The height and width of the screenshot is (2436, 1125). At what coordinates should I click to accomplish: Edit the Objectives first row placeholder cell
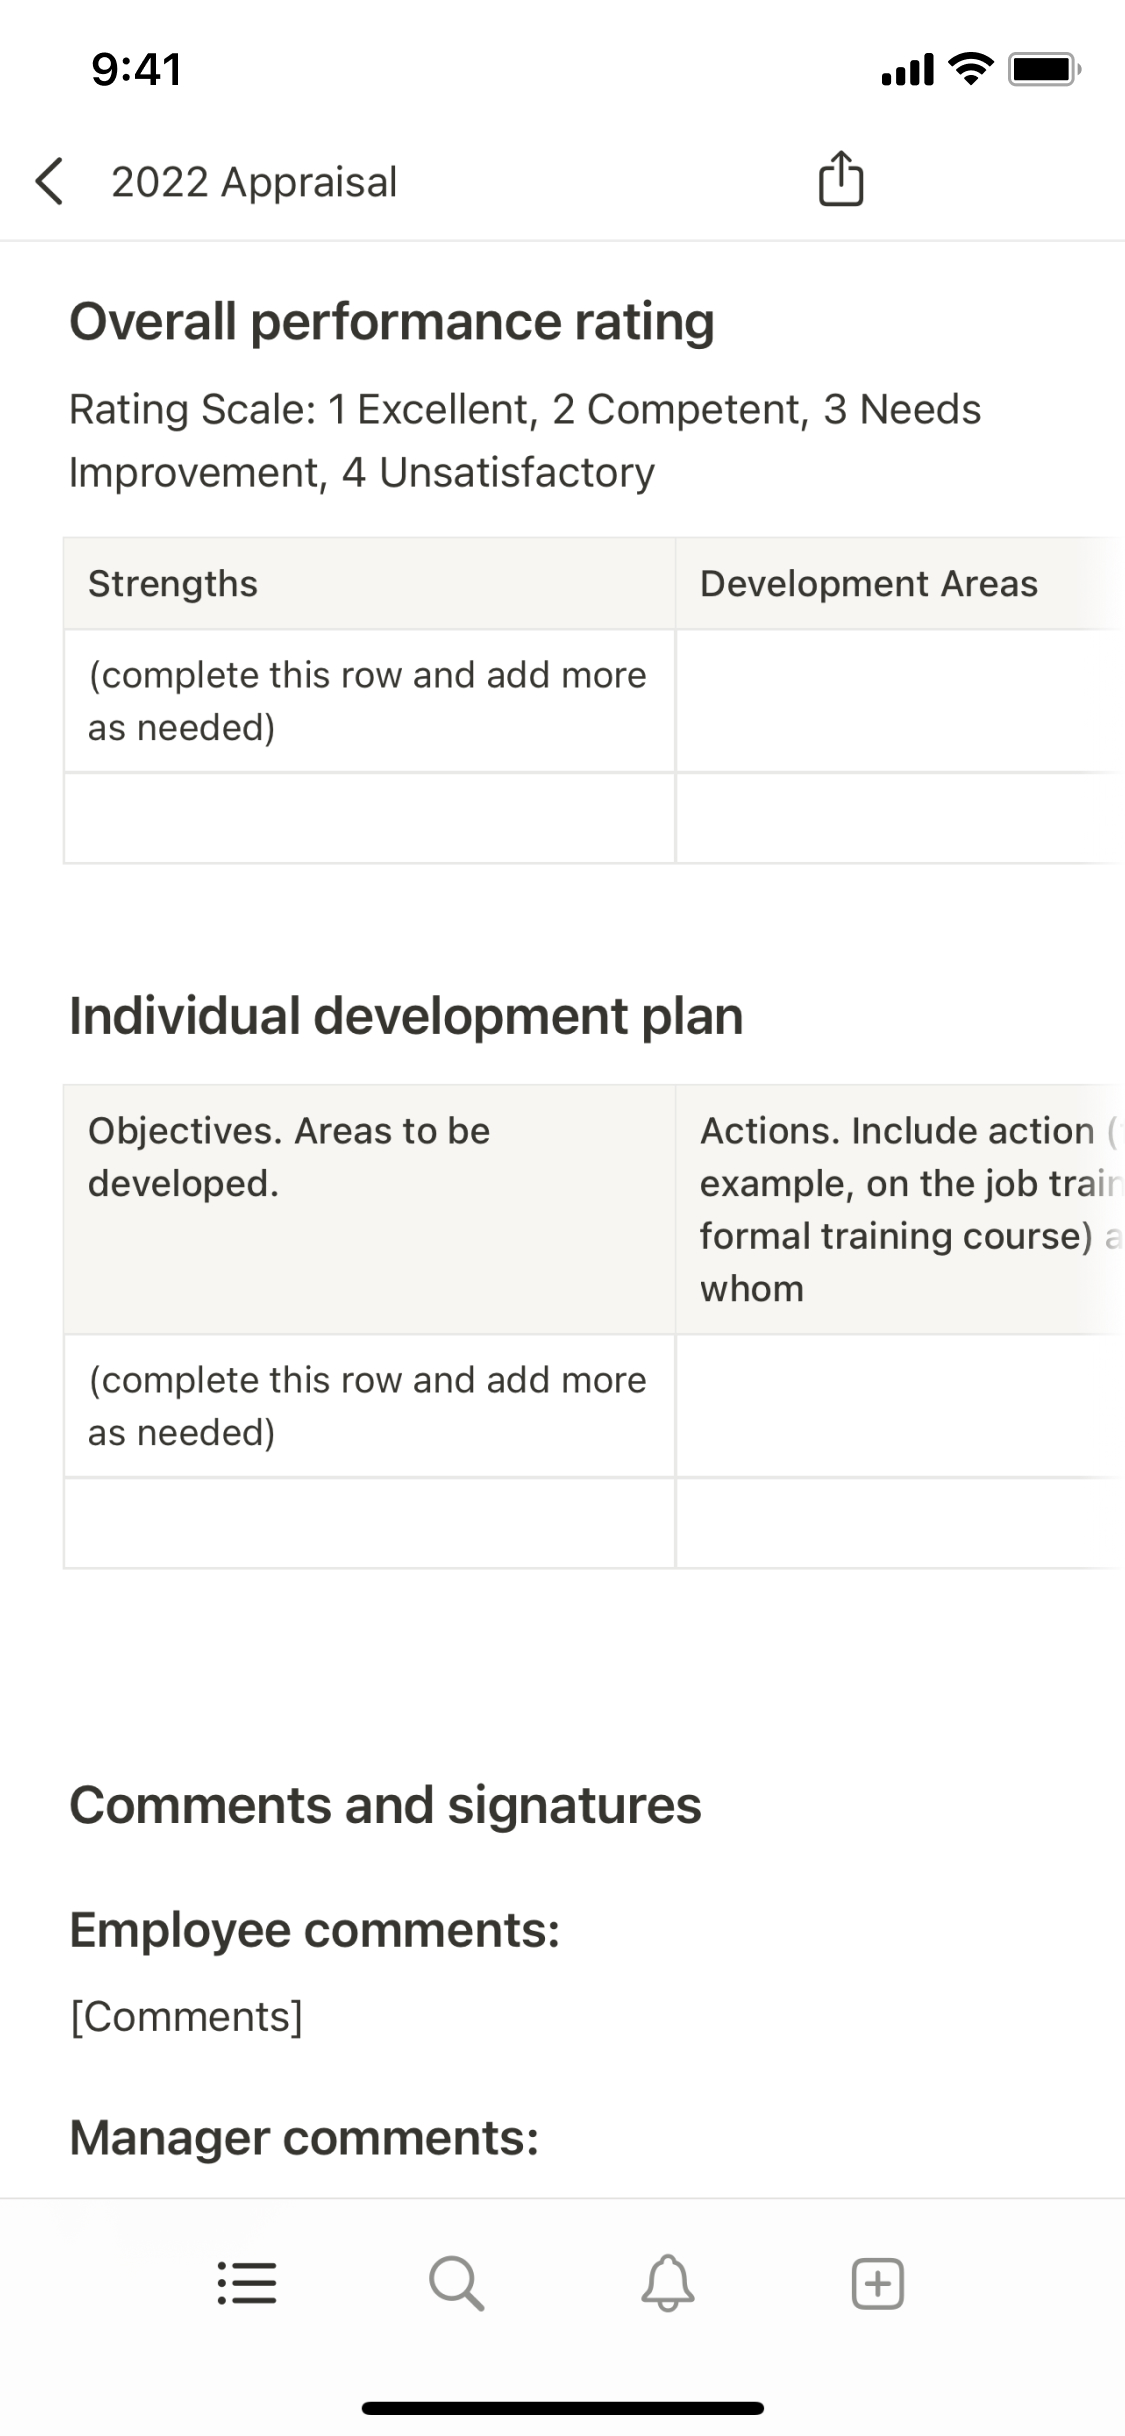tap(367, 1406)
